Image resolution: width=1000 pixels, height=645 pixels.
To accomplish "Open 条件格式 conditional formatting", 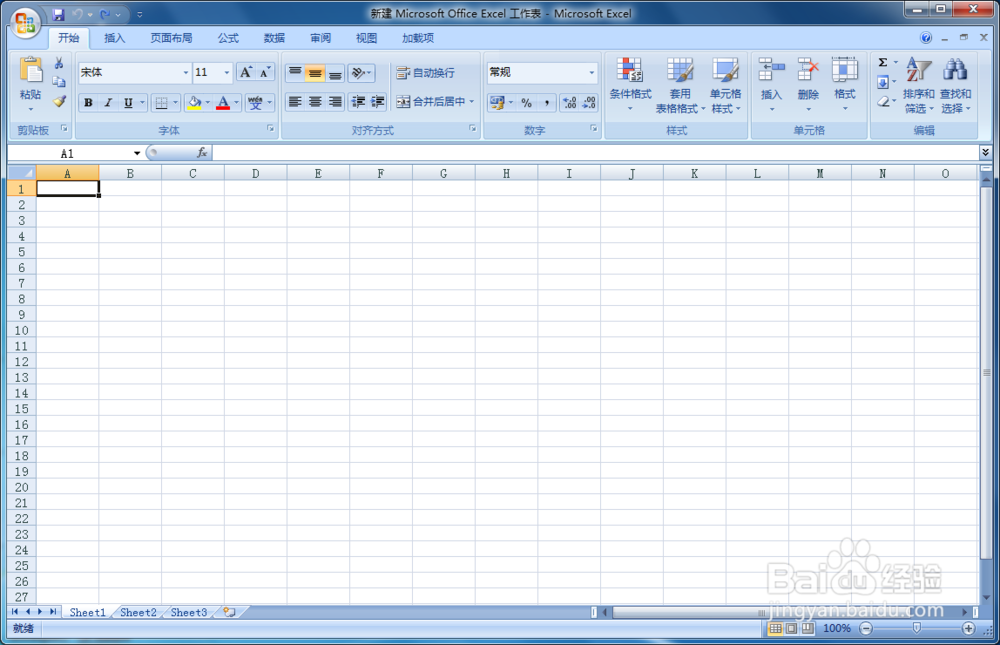I will tap(630, 84).
